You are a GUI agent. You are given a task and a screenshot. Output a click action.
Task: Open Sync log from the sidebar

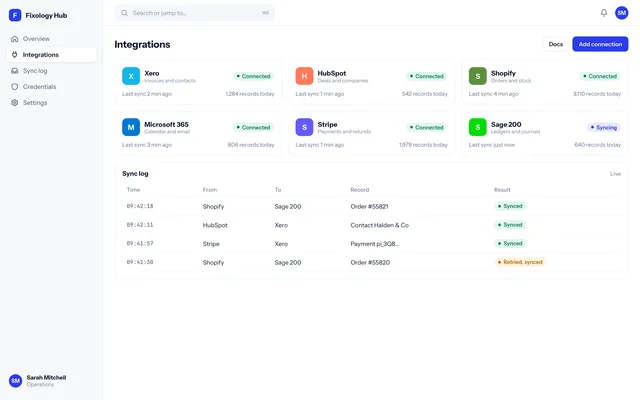click(x=51, y=71)
